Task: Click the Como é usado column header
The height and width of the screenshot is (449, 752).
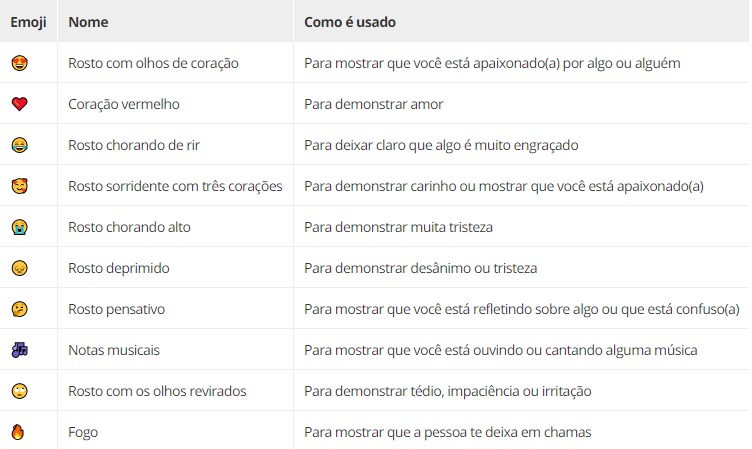Action: point(350,22)
